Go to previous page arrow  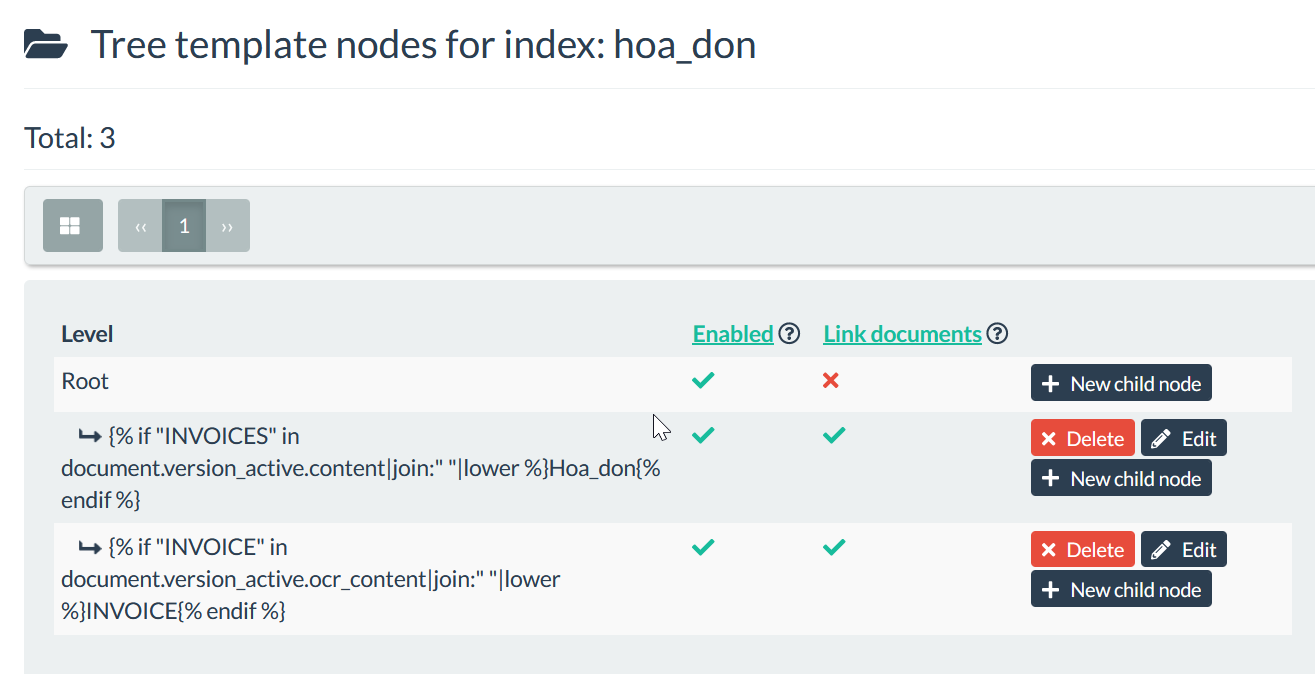[140, 226]
